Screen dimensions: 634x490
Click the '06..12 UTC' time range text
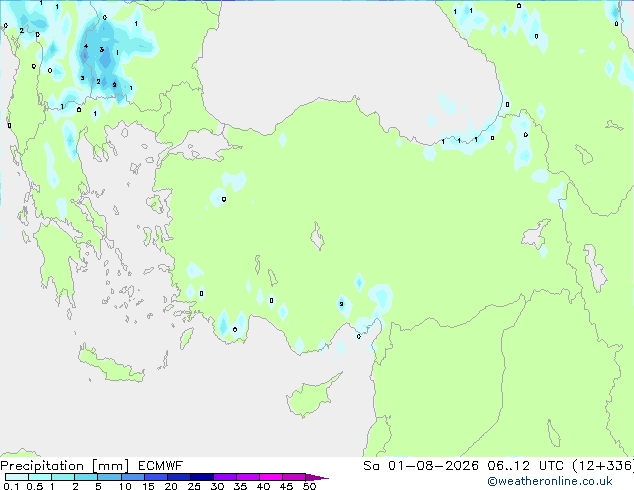coord(525,466)
